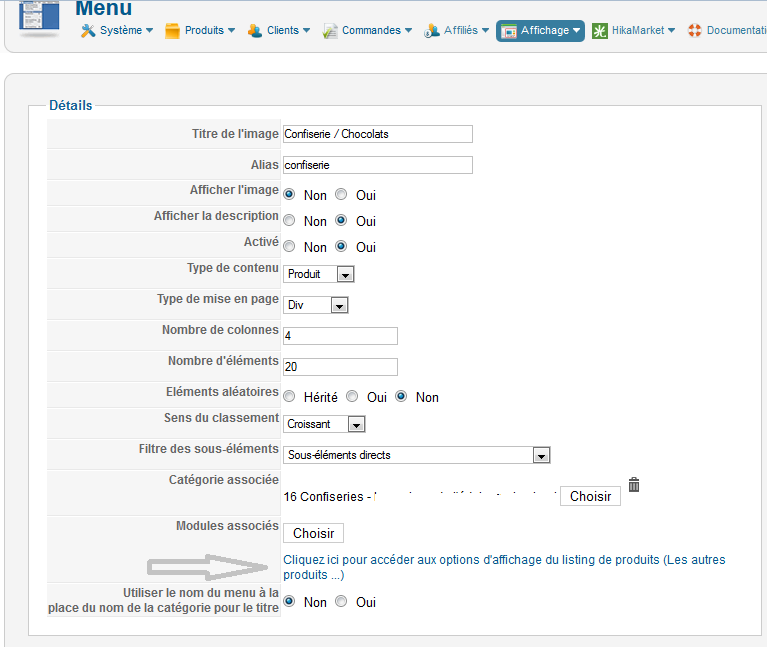Click the Produits box icon

(172, 31)
